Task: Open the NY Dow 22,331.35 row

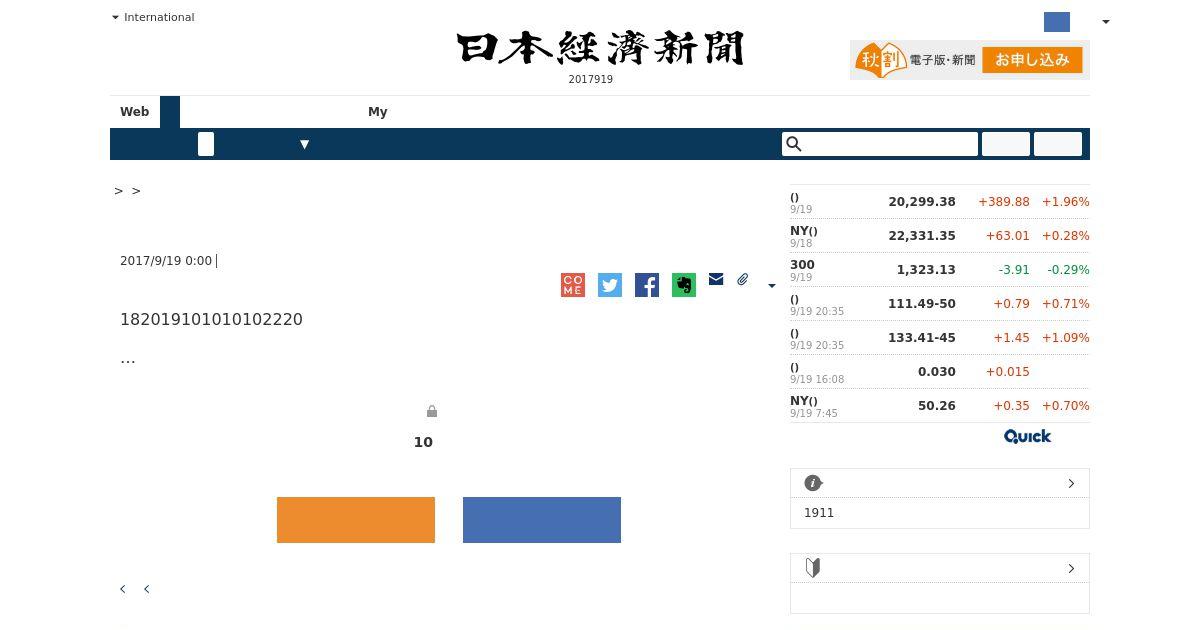Action: tap(940, 236)
